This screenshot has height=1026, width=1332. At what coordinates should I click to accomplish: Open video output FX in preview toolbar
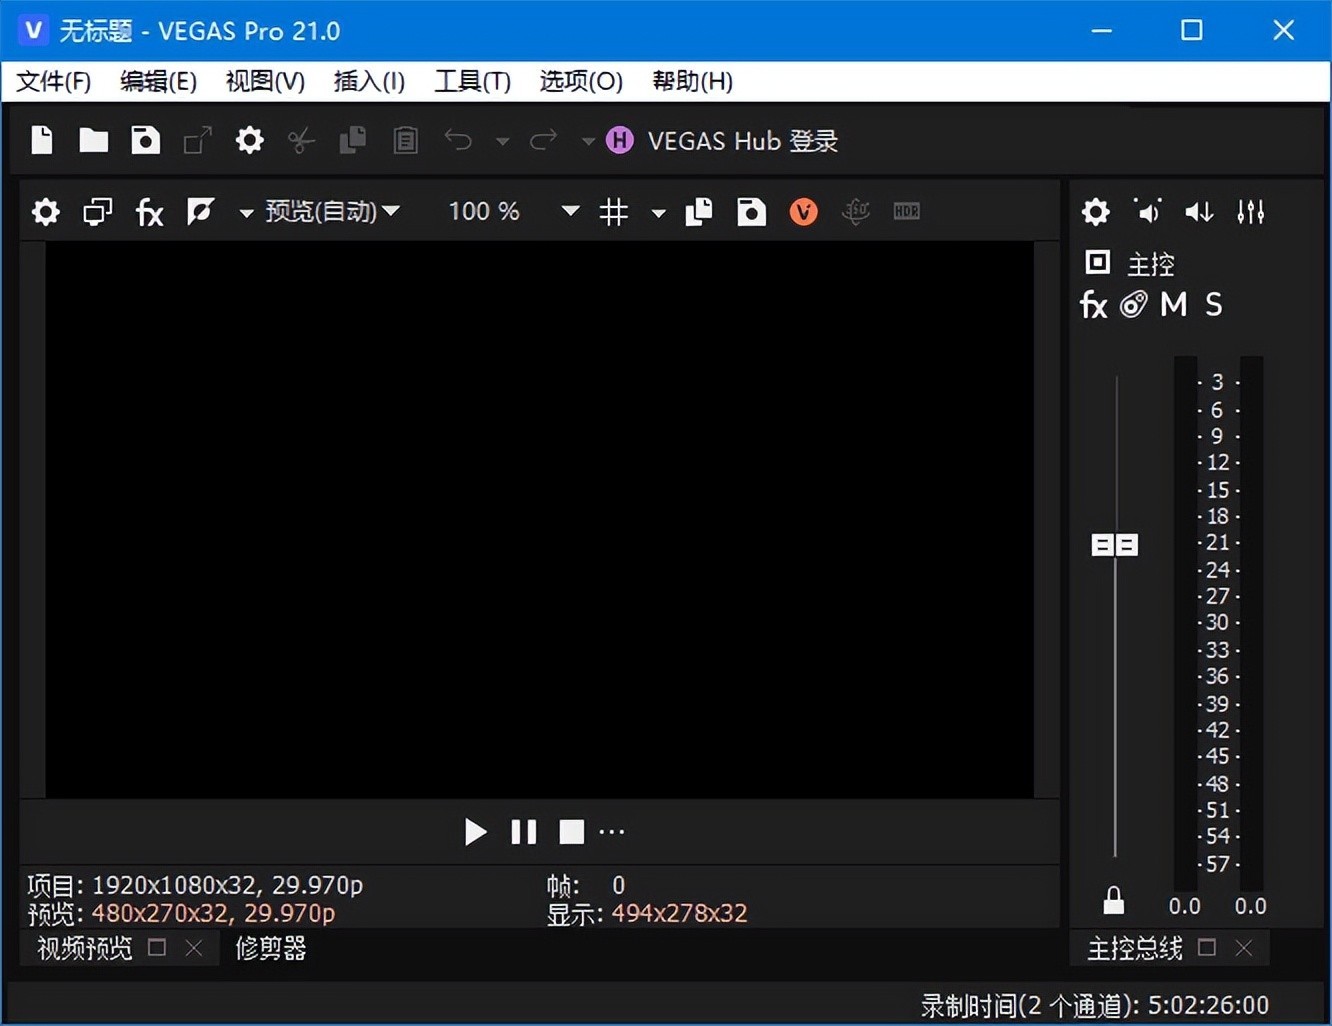coord(149,212)
